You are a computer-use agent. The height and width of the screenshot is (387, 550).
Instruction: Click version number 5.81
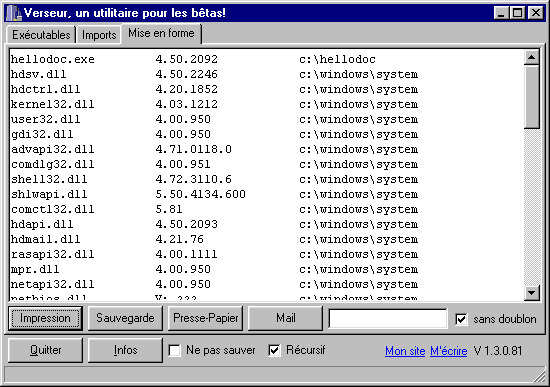pyautogui.click(x=169, y=209)
